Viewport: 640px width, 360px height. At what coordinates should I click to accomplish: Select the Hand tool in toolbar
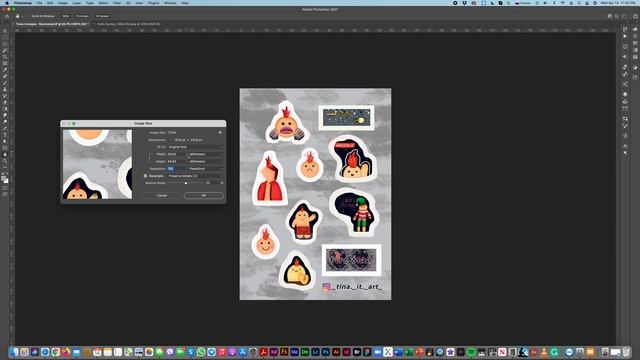5,154
